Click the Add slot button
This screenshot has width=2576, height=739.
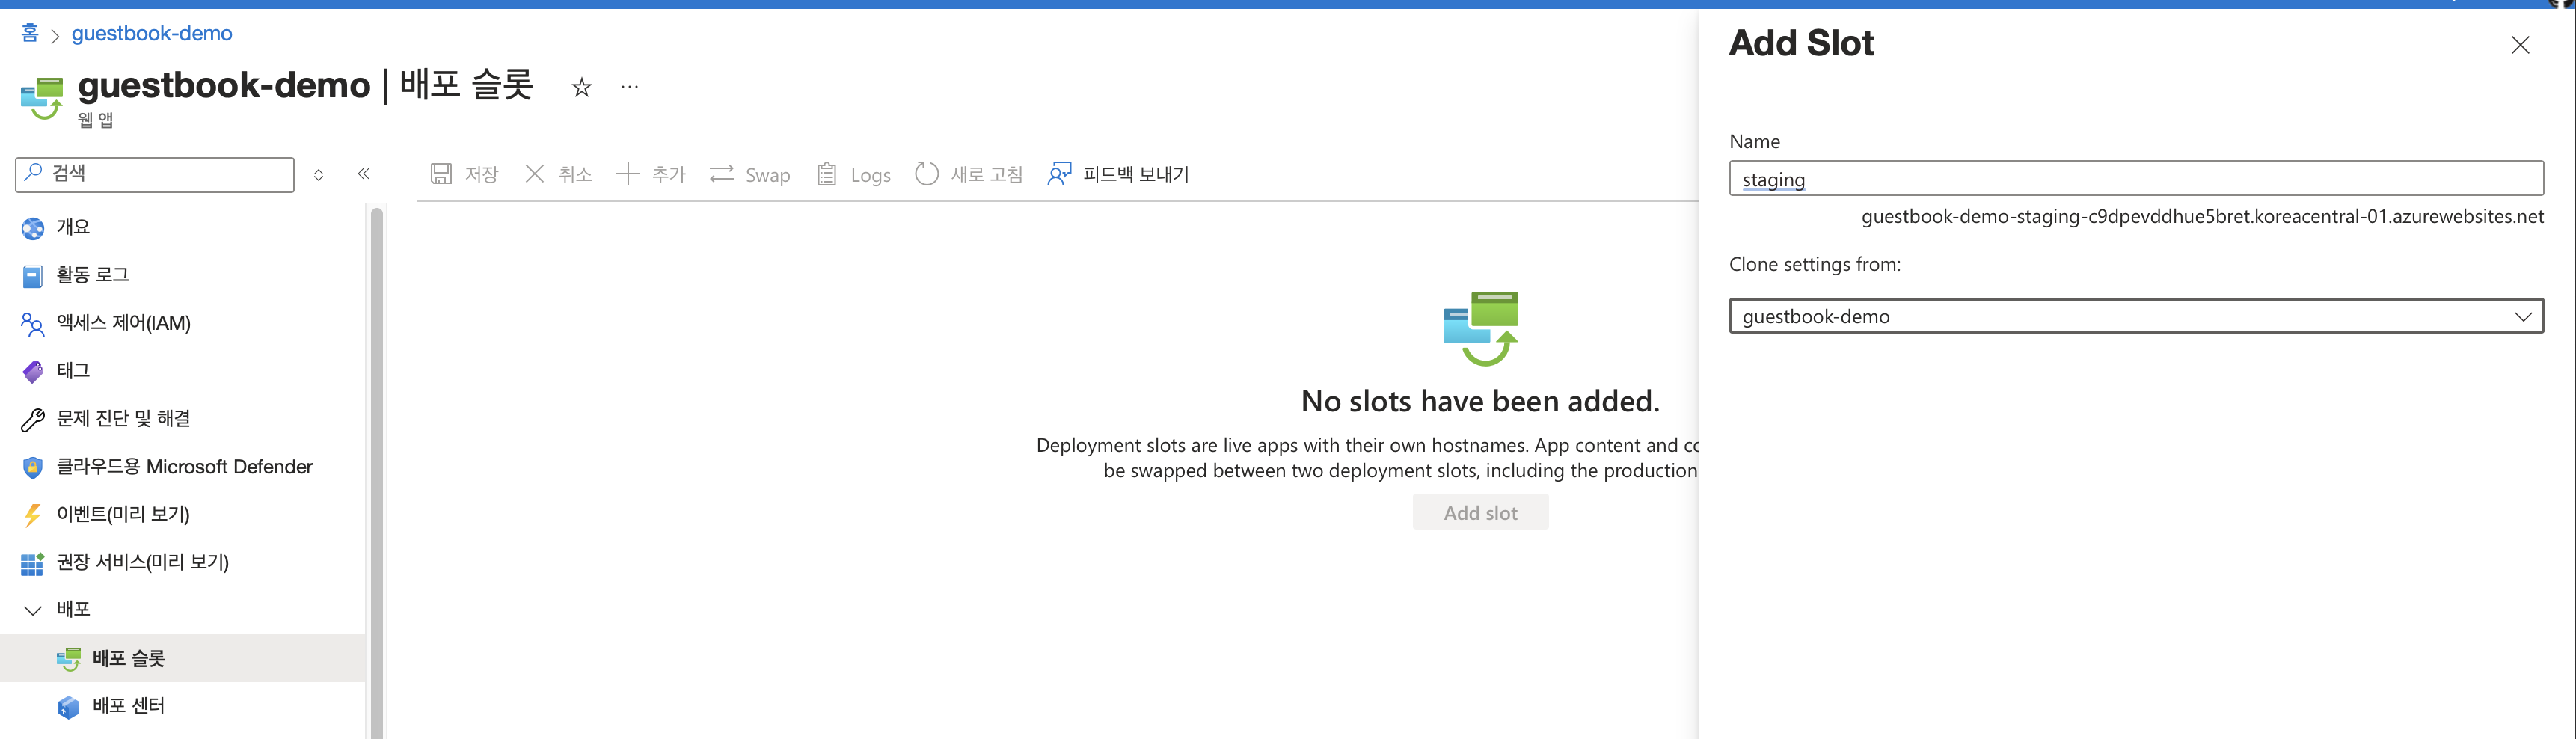pyautogui.click(x=1480, y=512)
